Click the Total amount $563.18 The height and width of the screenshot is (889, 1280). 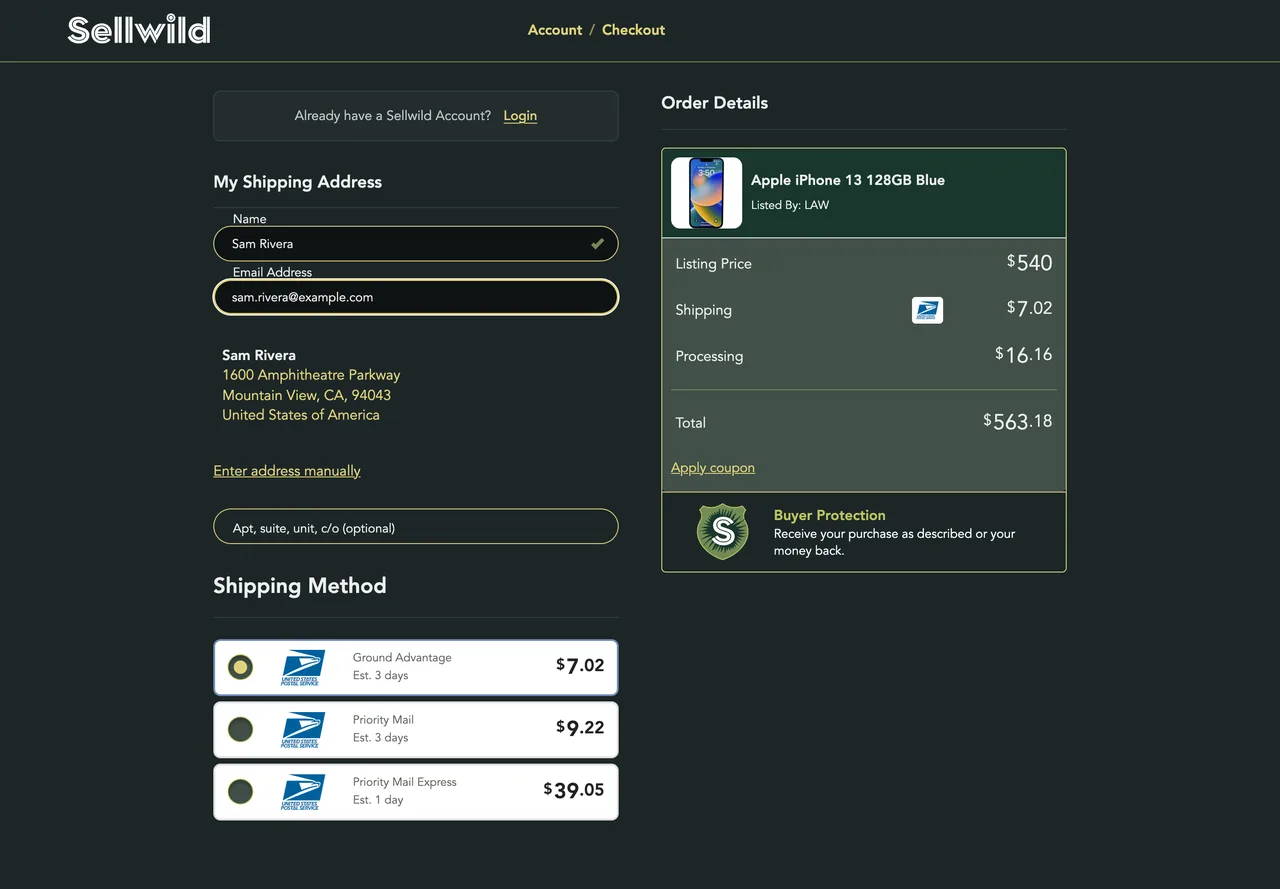coord(1018,421)
